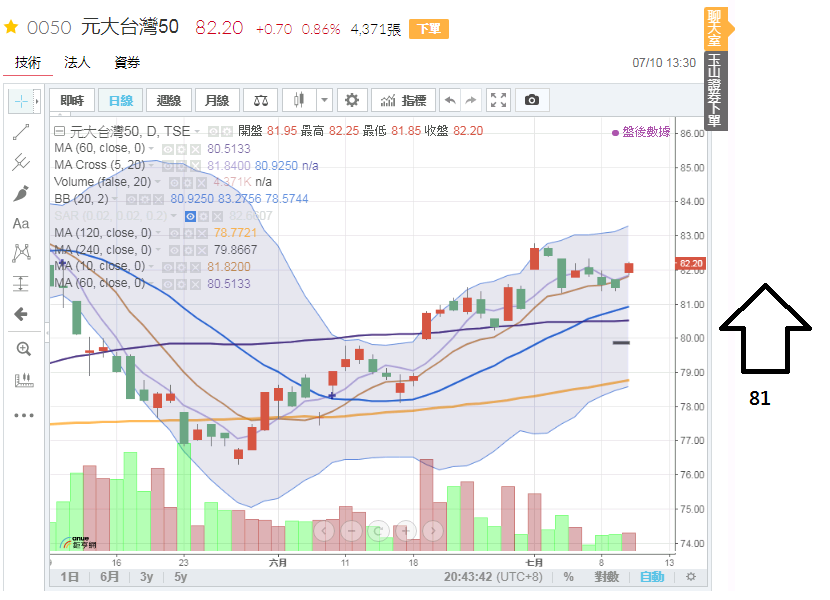Viewport: 830px width, 600px height.
Task: Toggle 對數 logarithmic scale
Action: coord(606,577)
